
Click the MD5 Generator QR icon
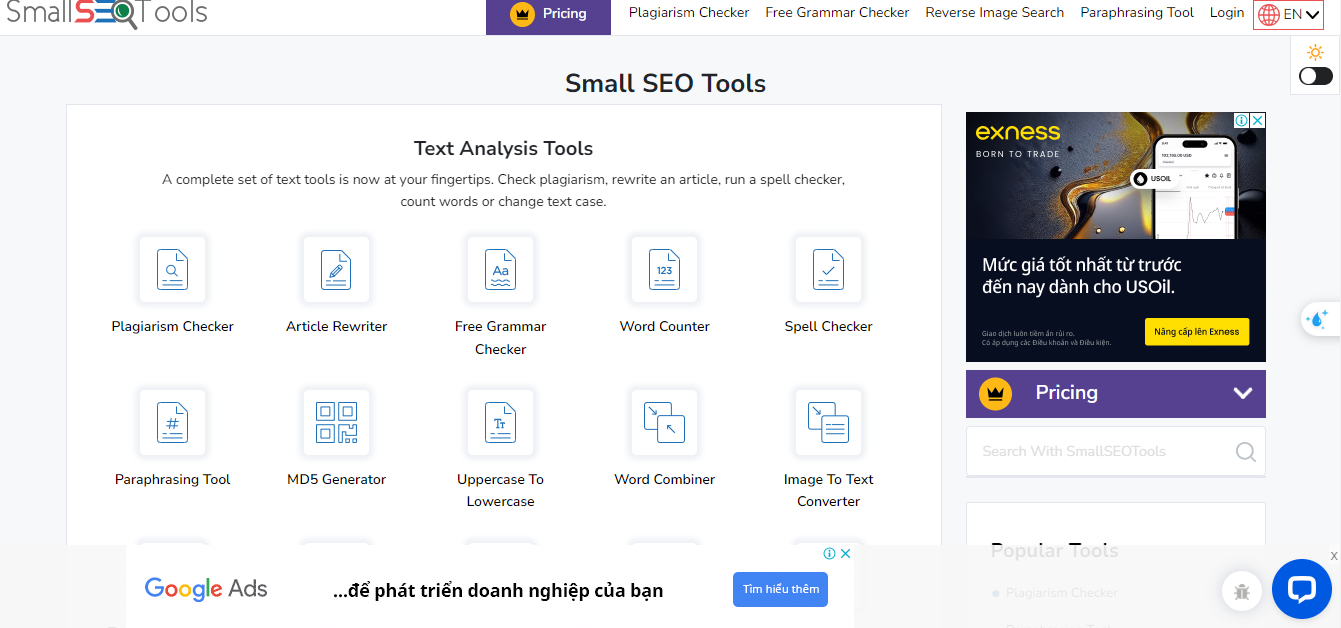(336, 422)
